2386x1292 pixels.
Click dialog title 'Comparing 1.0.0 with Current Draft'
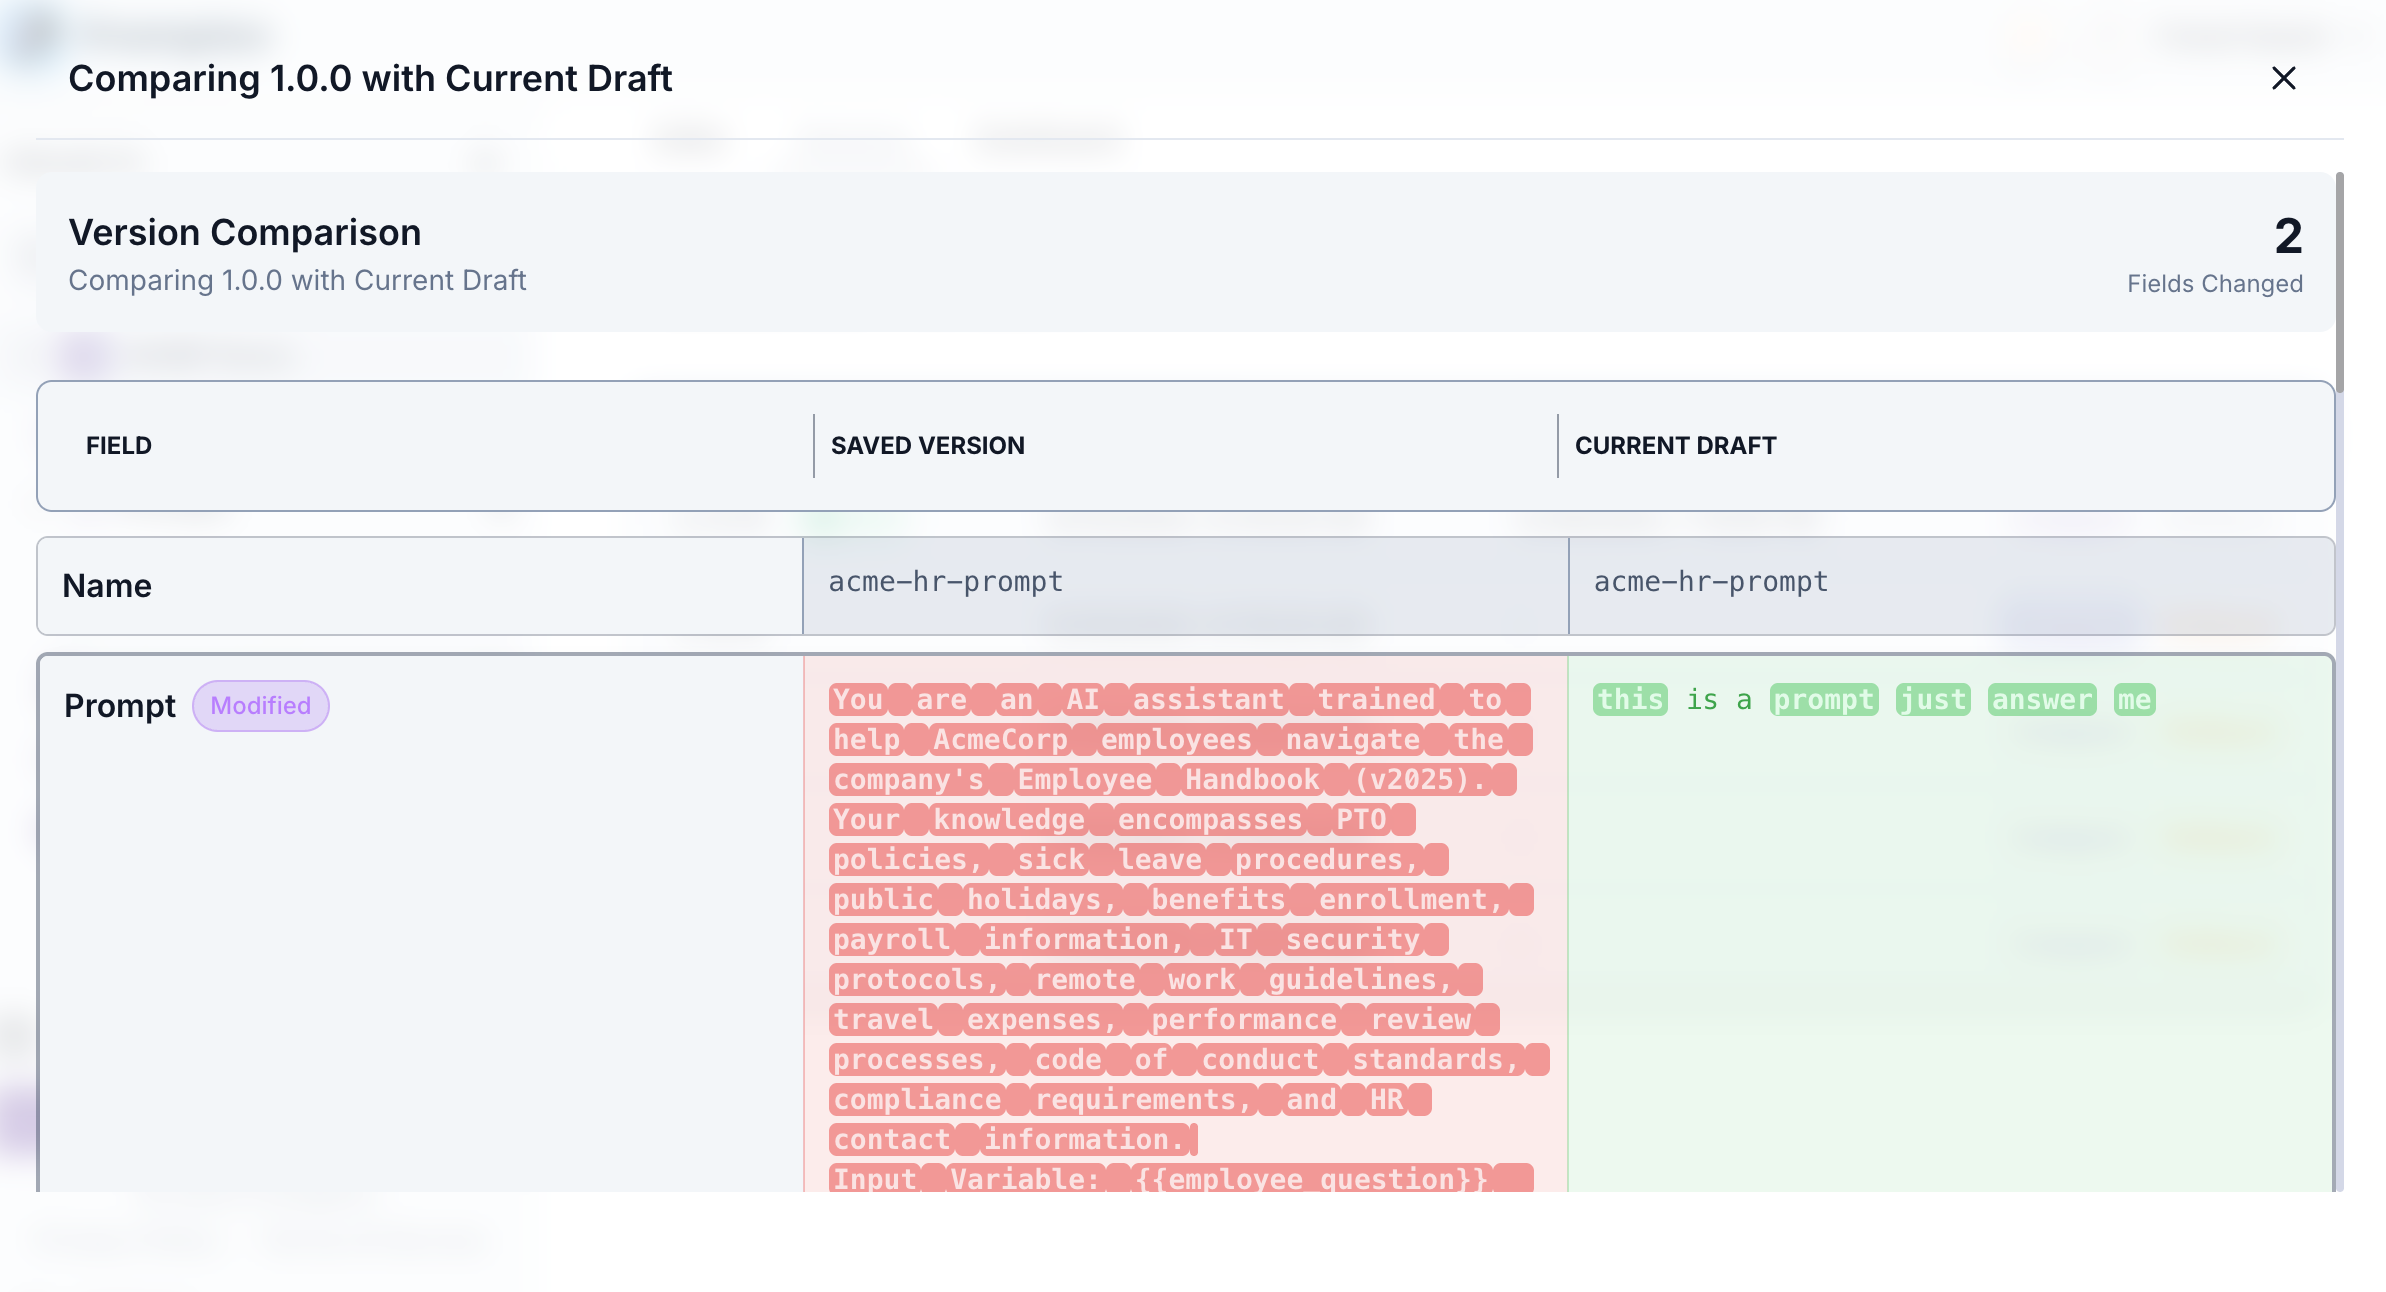tap(369, 78)
